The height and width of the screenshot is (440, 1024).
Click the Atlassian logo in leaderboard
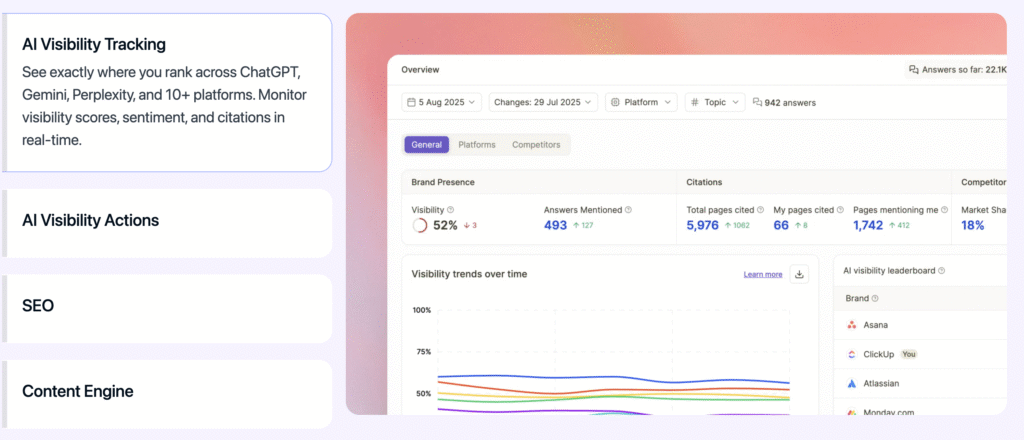(x=852, y=384)
